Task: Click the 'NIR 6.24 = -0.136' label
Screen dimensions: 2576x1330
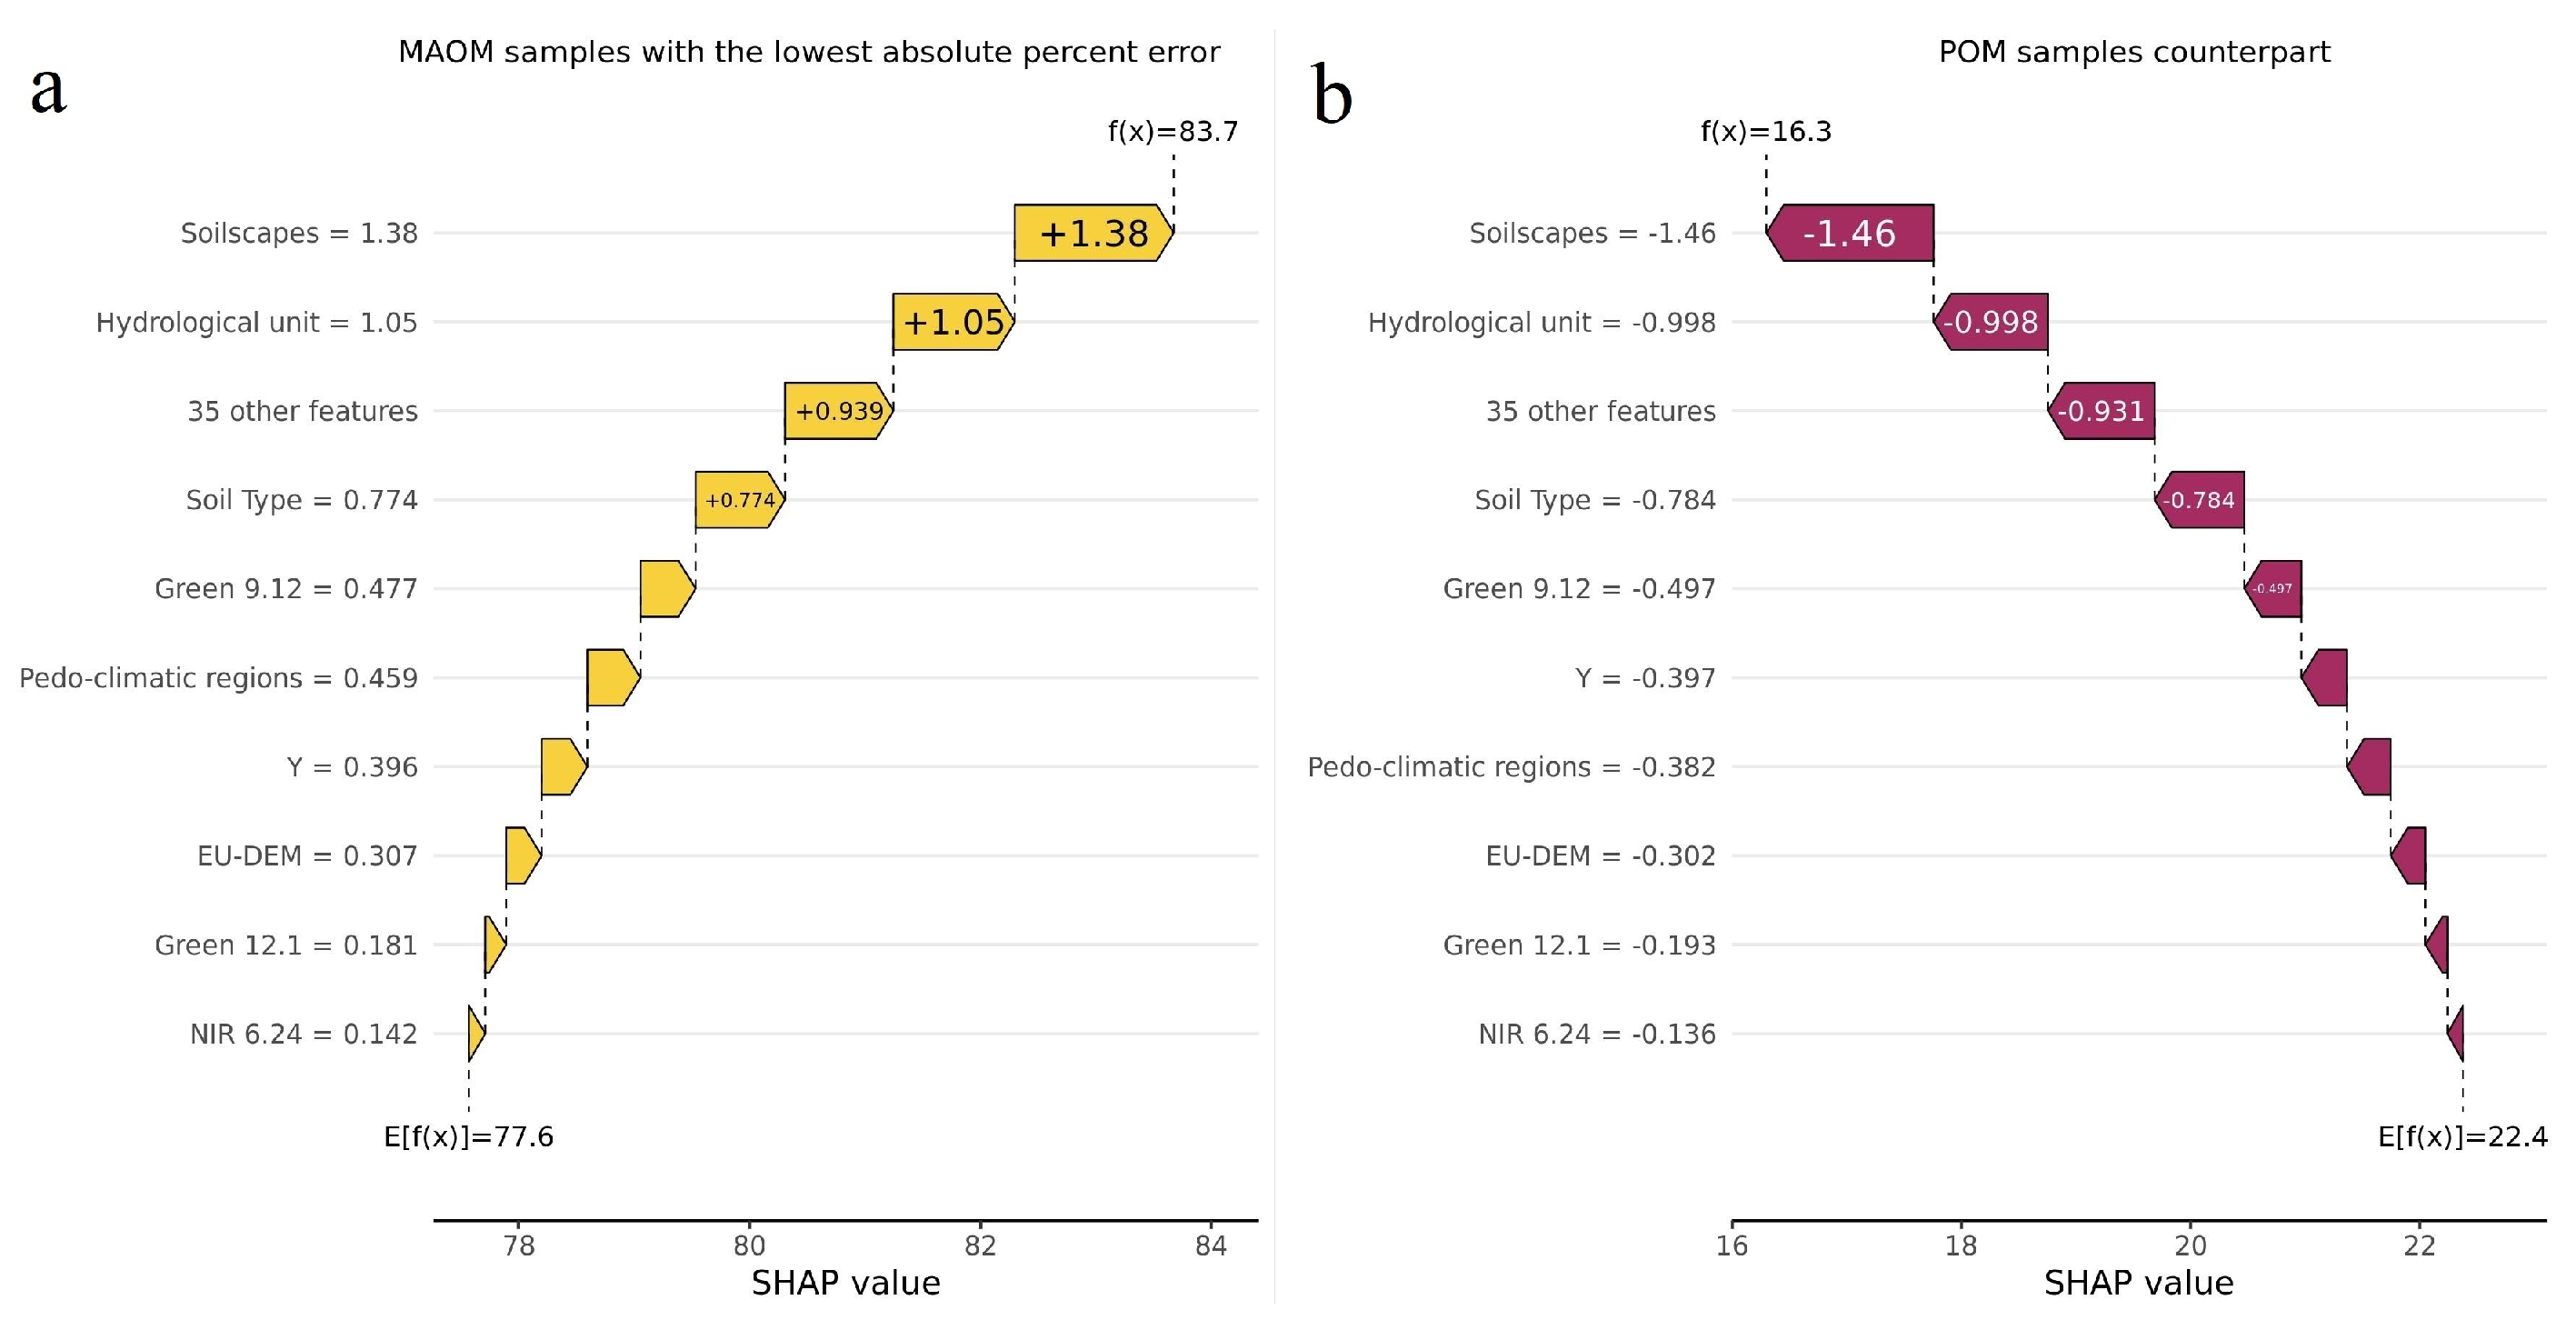Action: point(1596,1034)
